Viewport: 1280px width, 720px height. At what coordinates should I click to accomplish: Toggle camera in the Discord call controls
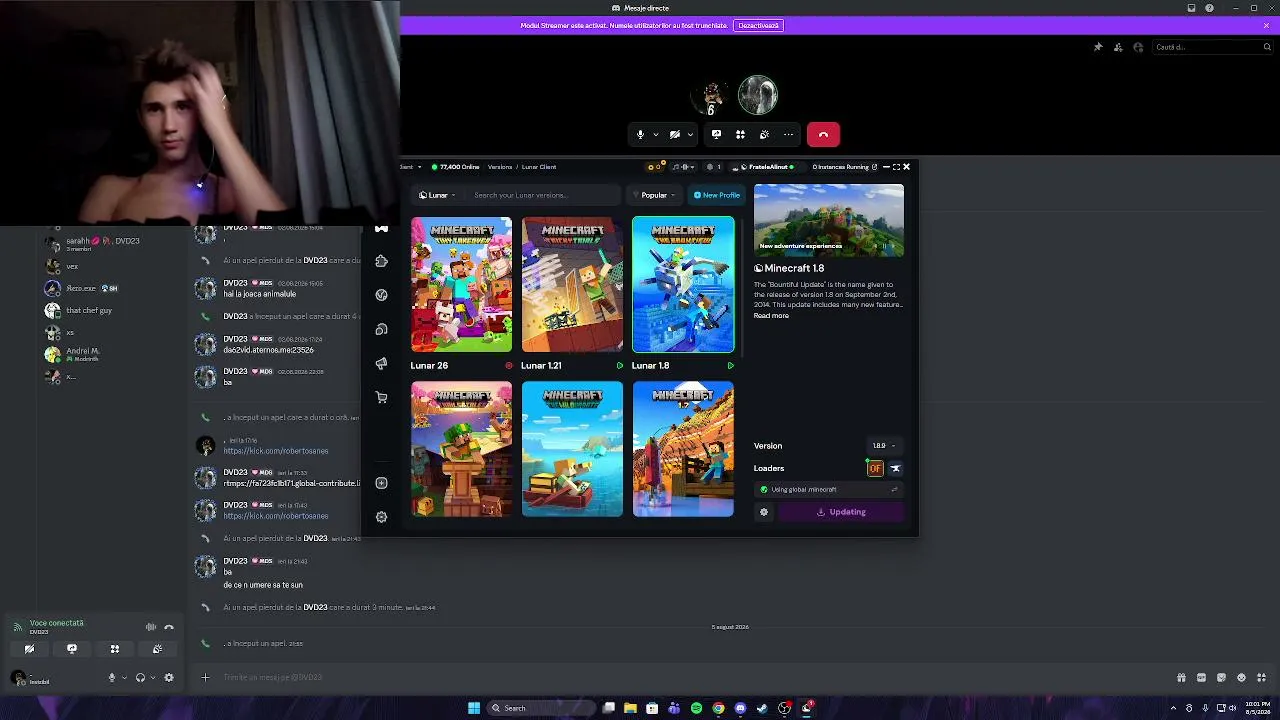tap(675, 135)
